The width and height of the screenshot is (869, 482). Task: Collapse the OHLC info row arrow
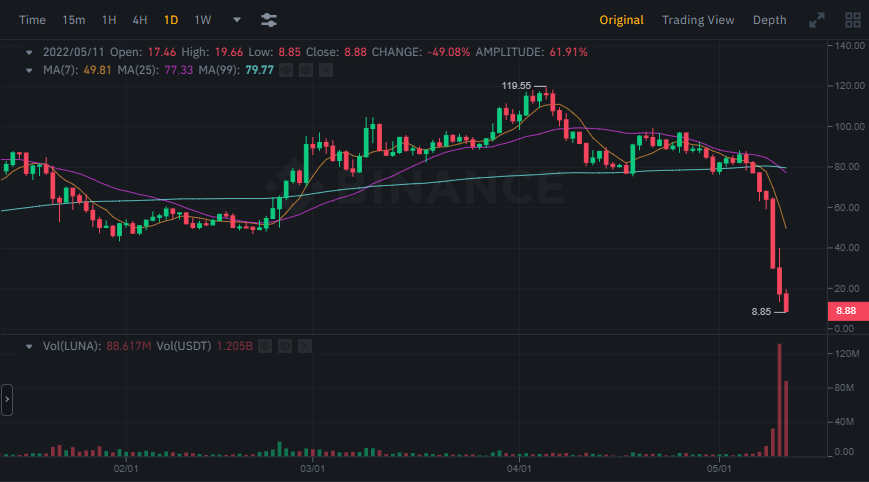pyautogui.click(x=28, y=51)
